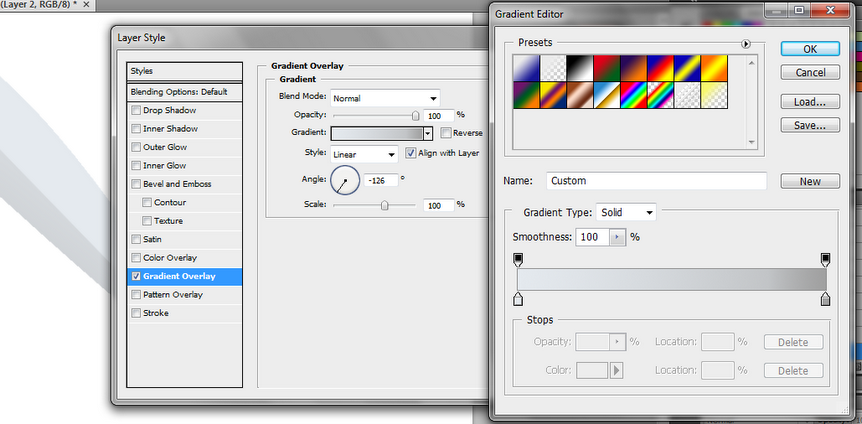Select the red-to-green gradient preset
Screen dimensions: 862x424
click(x=607, y=68)
